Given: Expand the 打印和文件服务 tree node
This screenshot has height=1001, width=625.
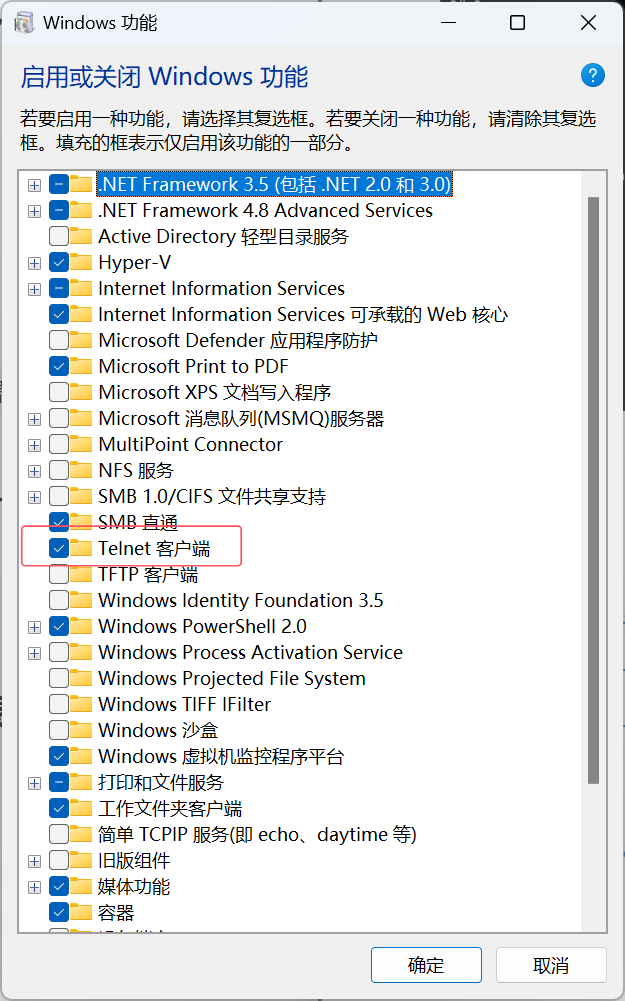Looking at the screenshot, I should [x=35, y=783].
